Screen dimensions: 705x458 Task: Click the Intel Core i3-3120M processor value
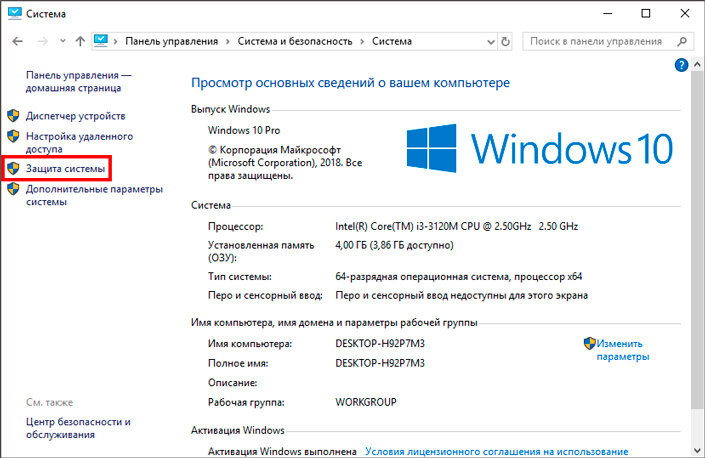456,226
